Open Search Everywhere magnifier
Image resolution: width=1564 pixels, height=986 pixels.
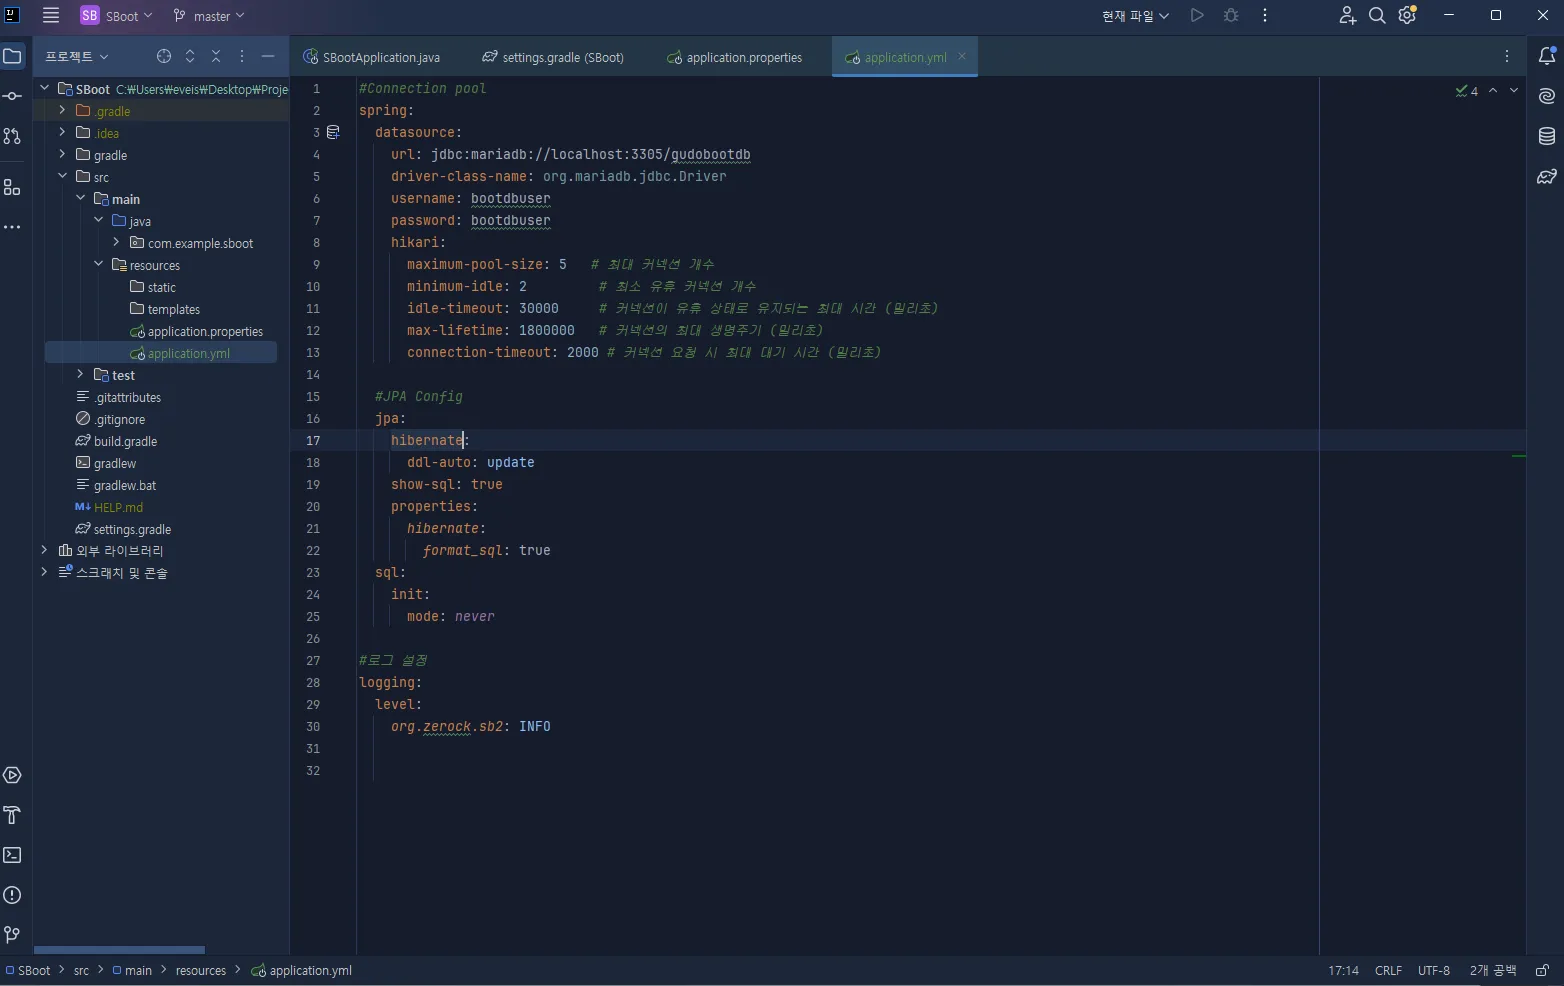coord(1377,15)
